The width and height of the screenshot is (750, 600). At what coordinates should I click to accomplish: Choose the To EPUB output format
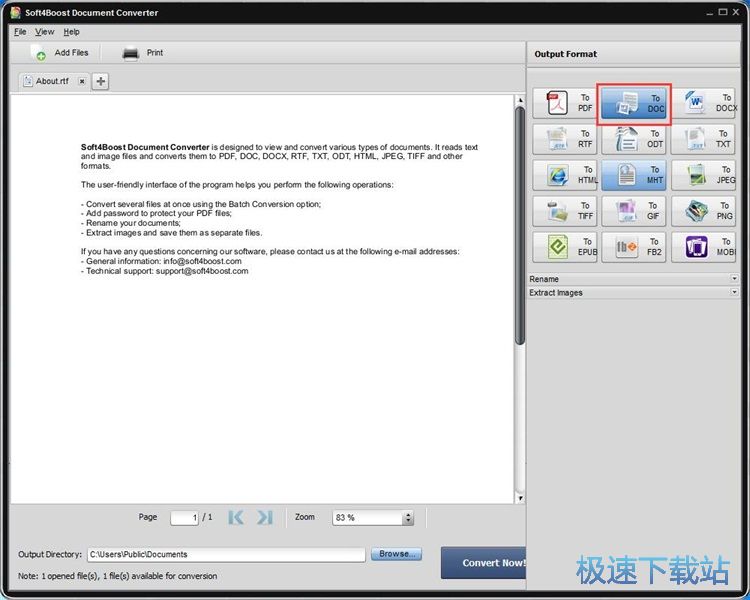click(x=564, y=247)
